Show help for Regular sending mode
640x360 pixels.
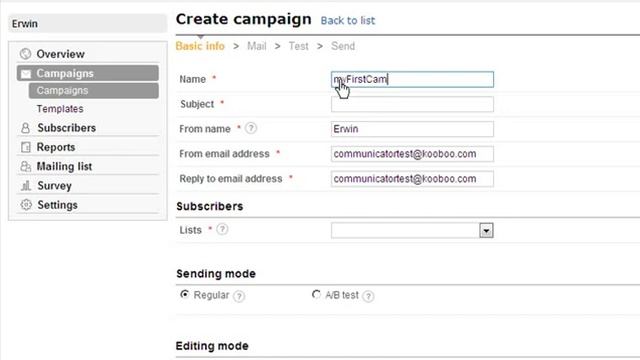[x=239, y=296]
